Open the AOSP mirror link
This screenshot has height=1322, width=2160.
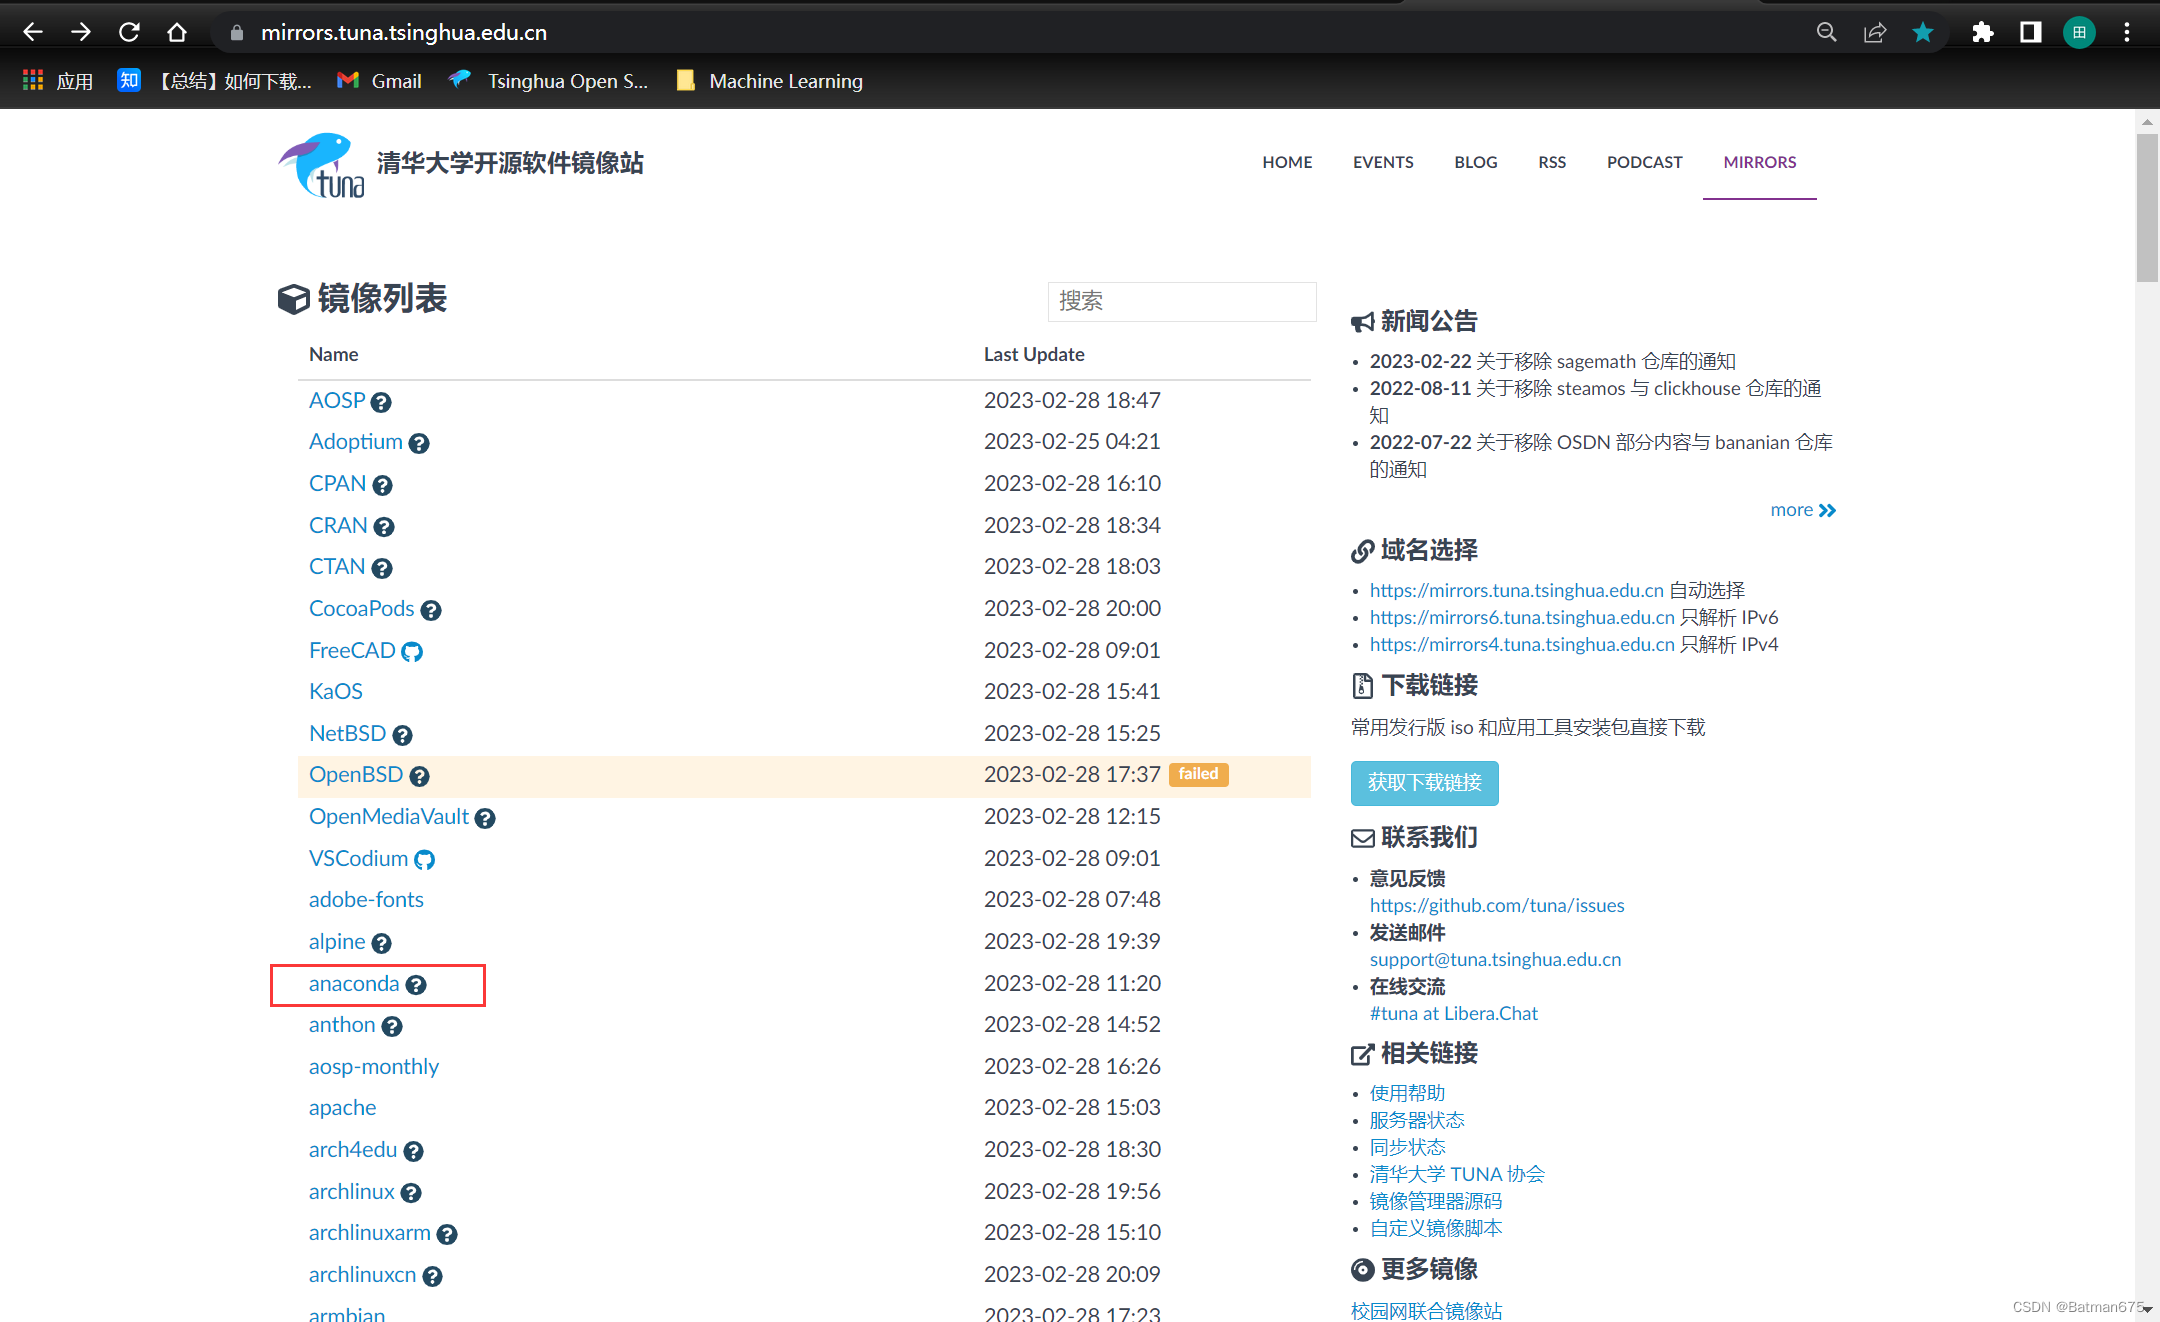click(337, 400)
